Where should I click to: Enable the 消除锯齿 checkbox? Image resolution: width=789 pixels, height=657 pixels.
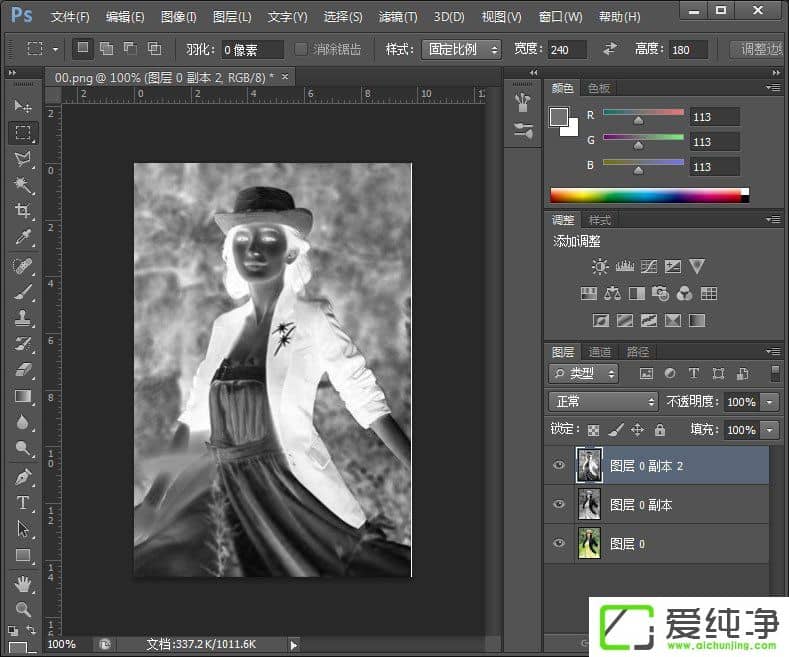302,49
